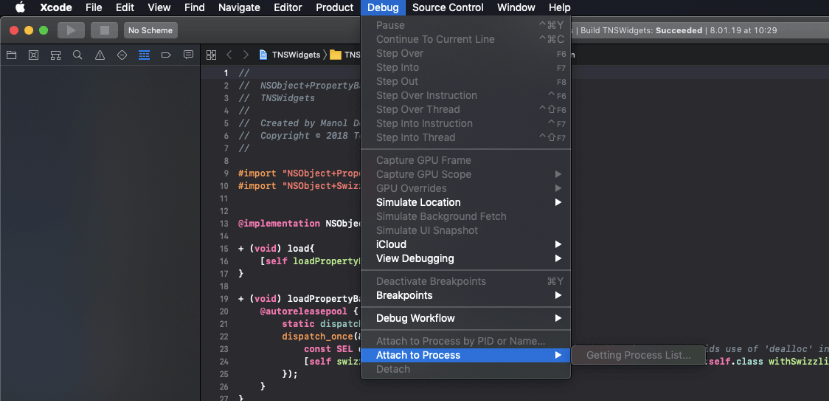Show the Debug navigator
The height and width of the screenshot is (401, 829).
144,55
